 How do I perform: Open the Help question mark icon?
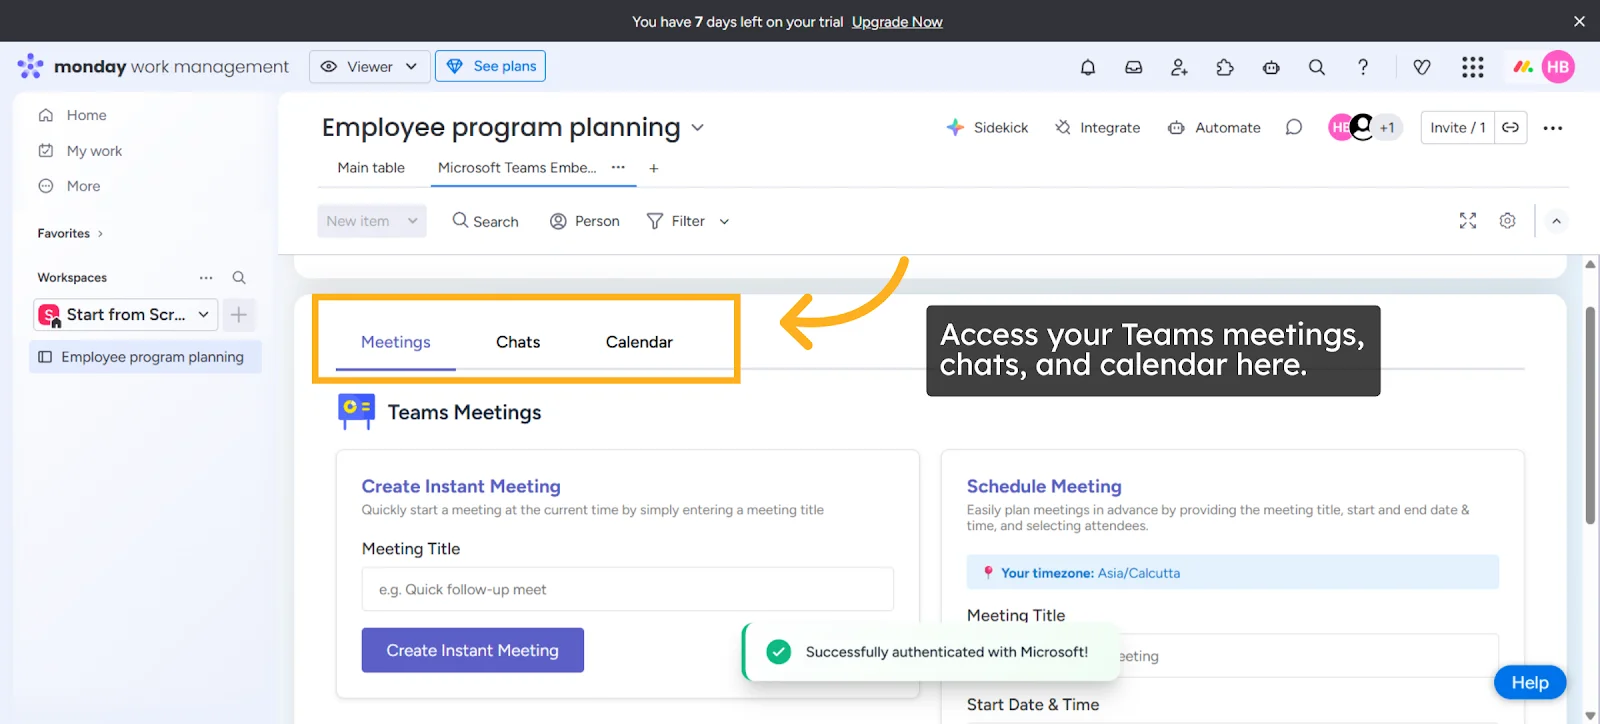coord(1362,67)
